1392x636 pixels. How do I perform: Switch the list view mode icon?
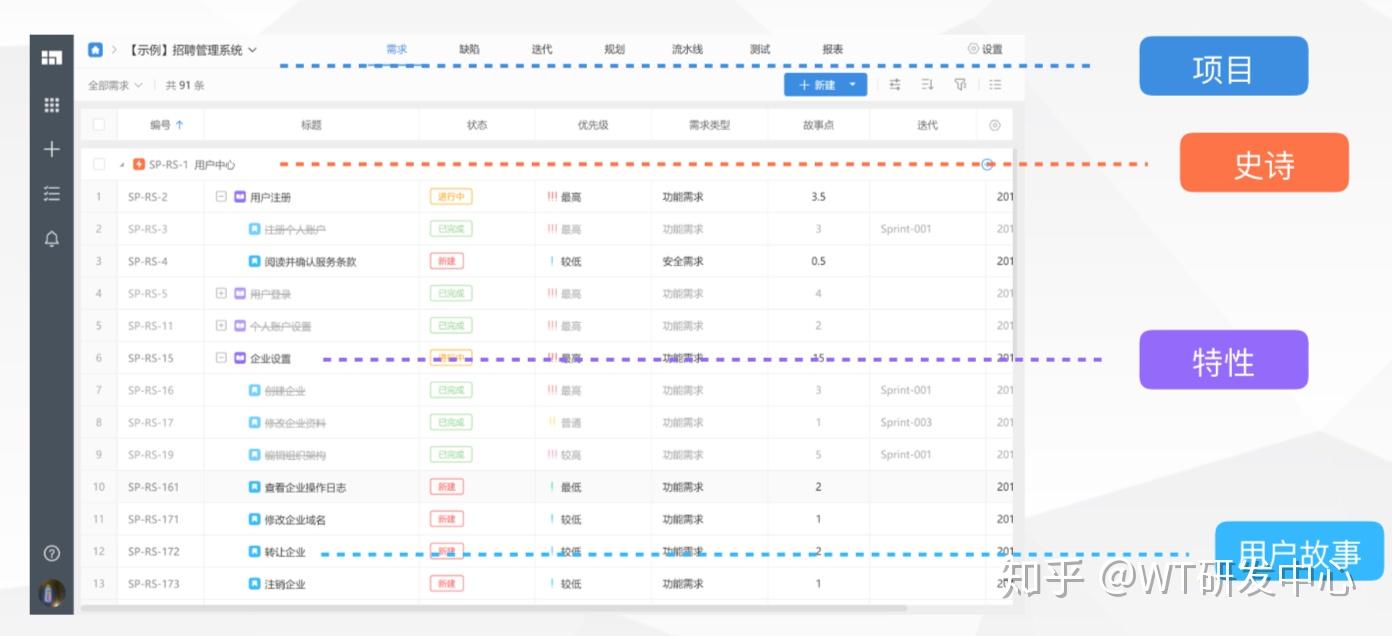pos(995,85)
